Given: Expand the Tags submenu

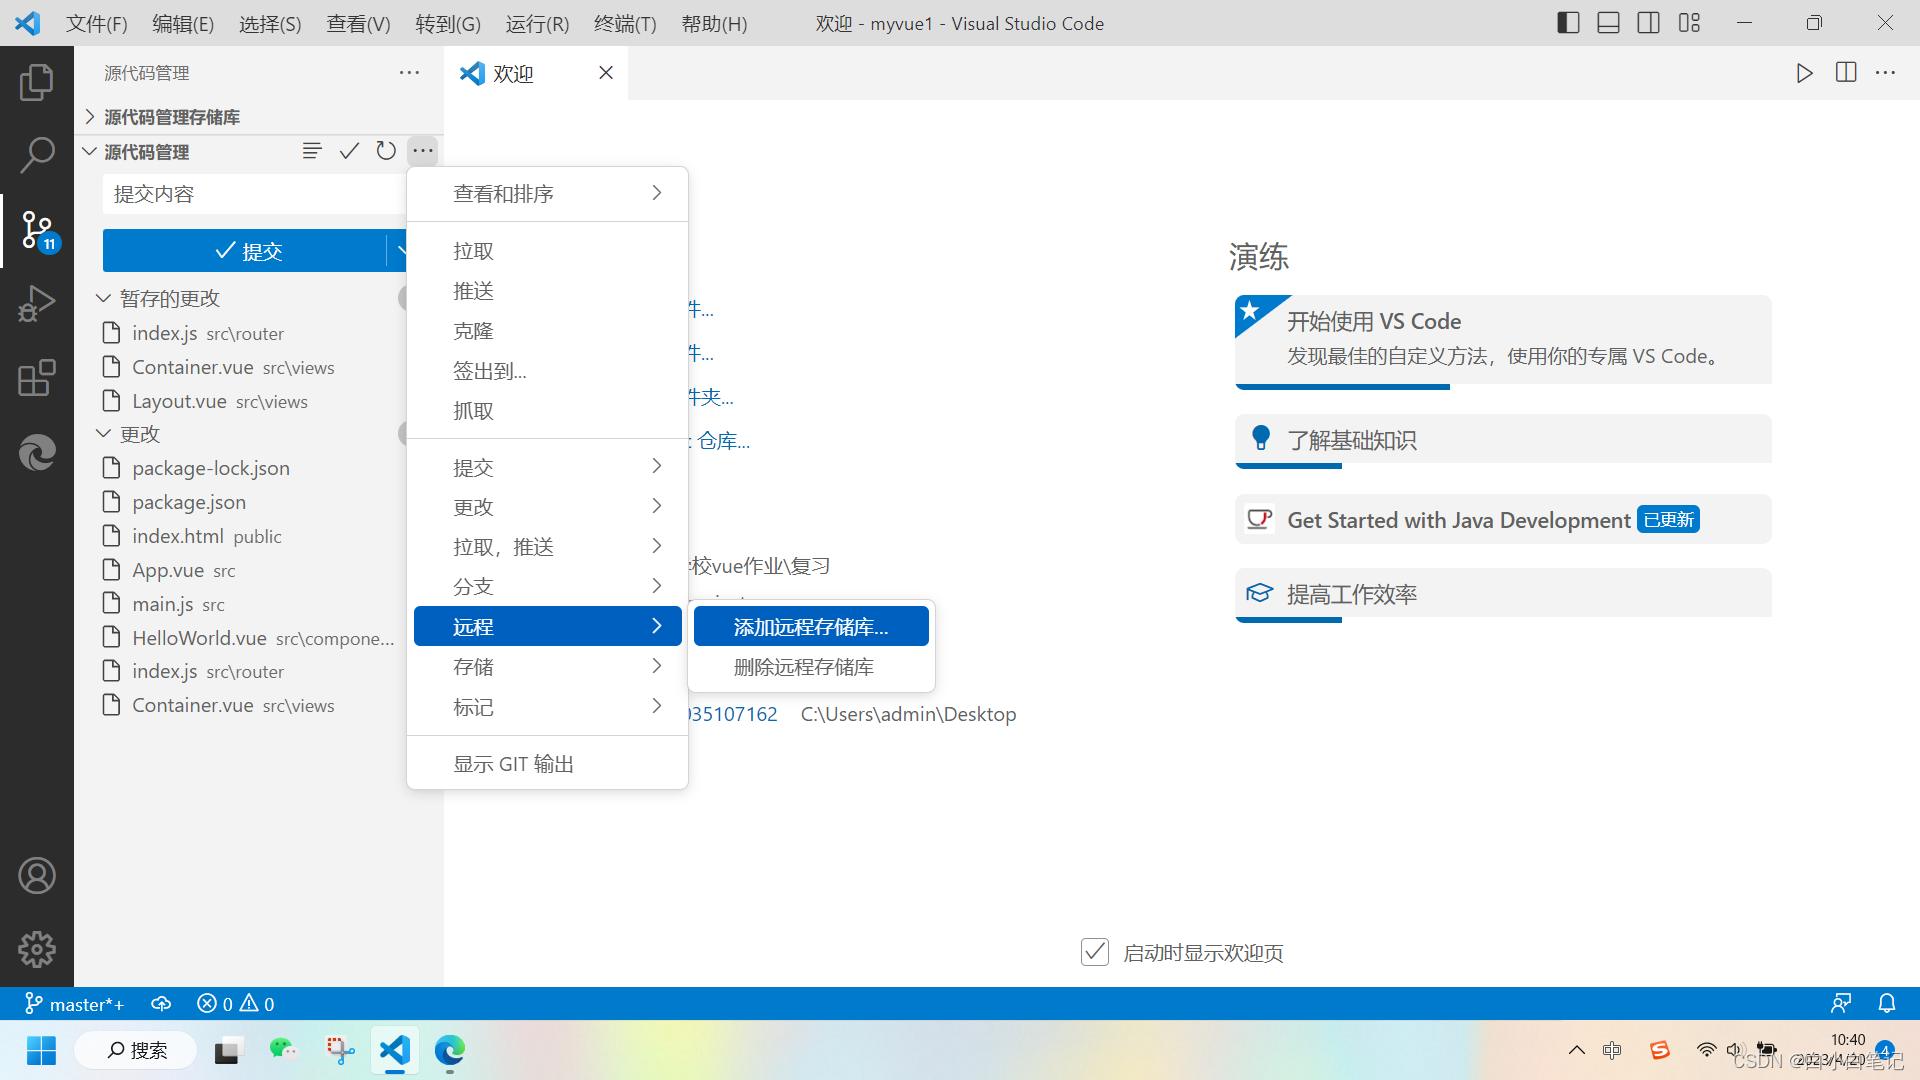Looking at the screenshot, I should pos(547,707).
